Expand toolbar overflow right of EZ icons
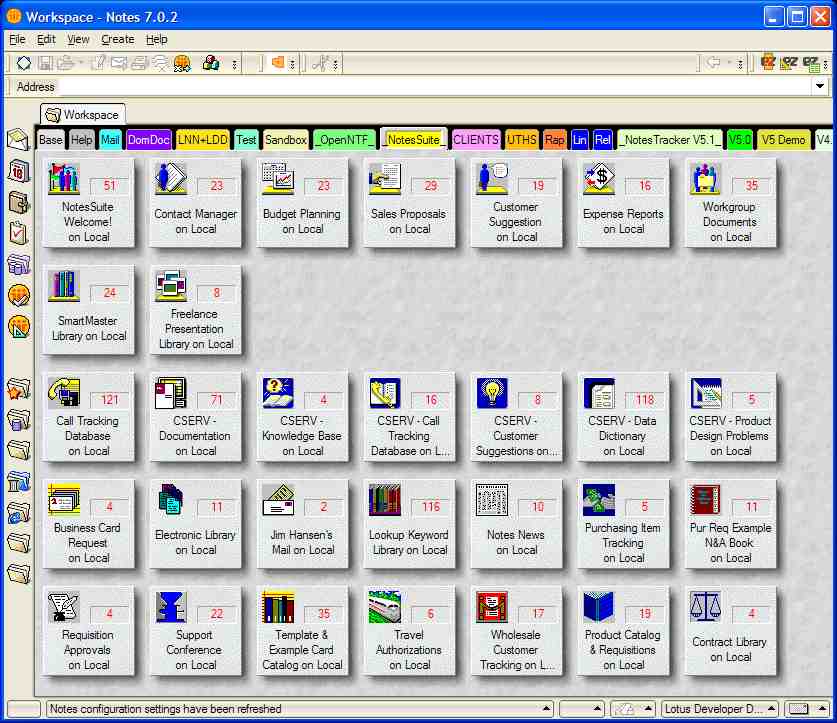 (826, 64)
